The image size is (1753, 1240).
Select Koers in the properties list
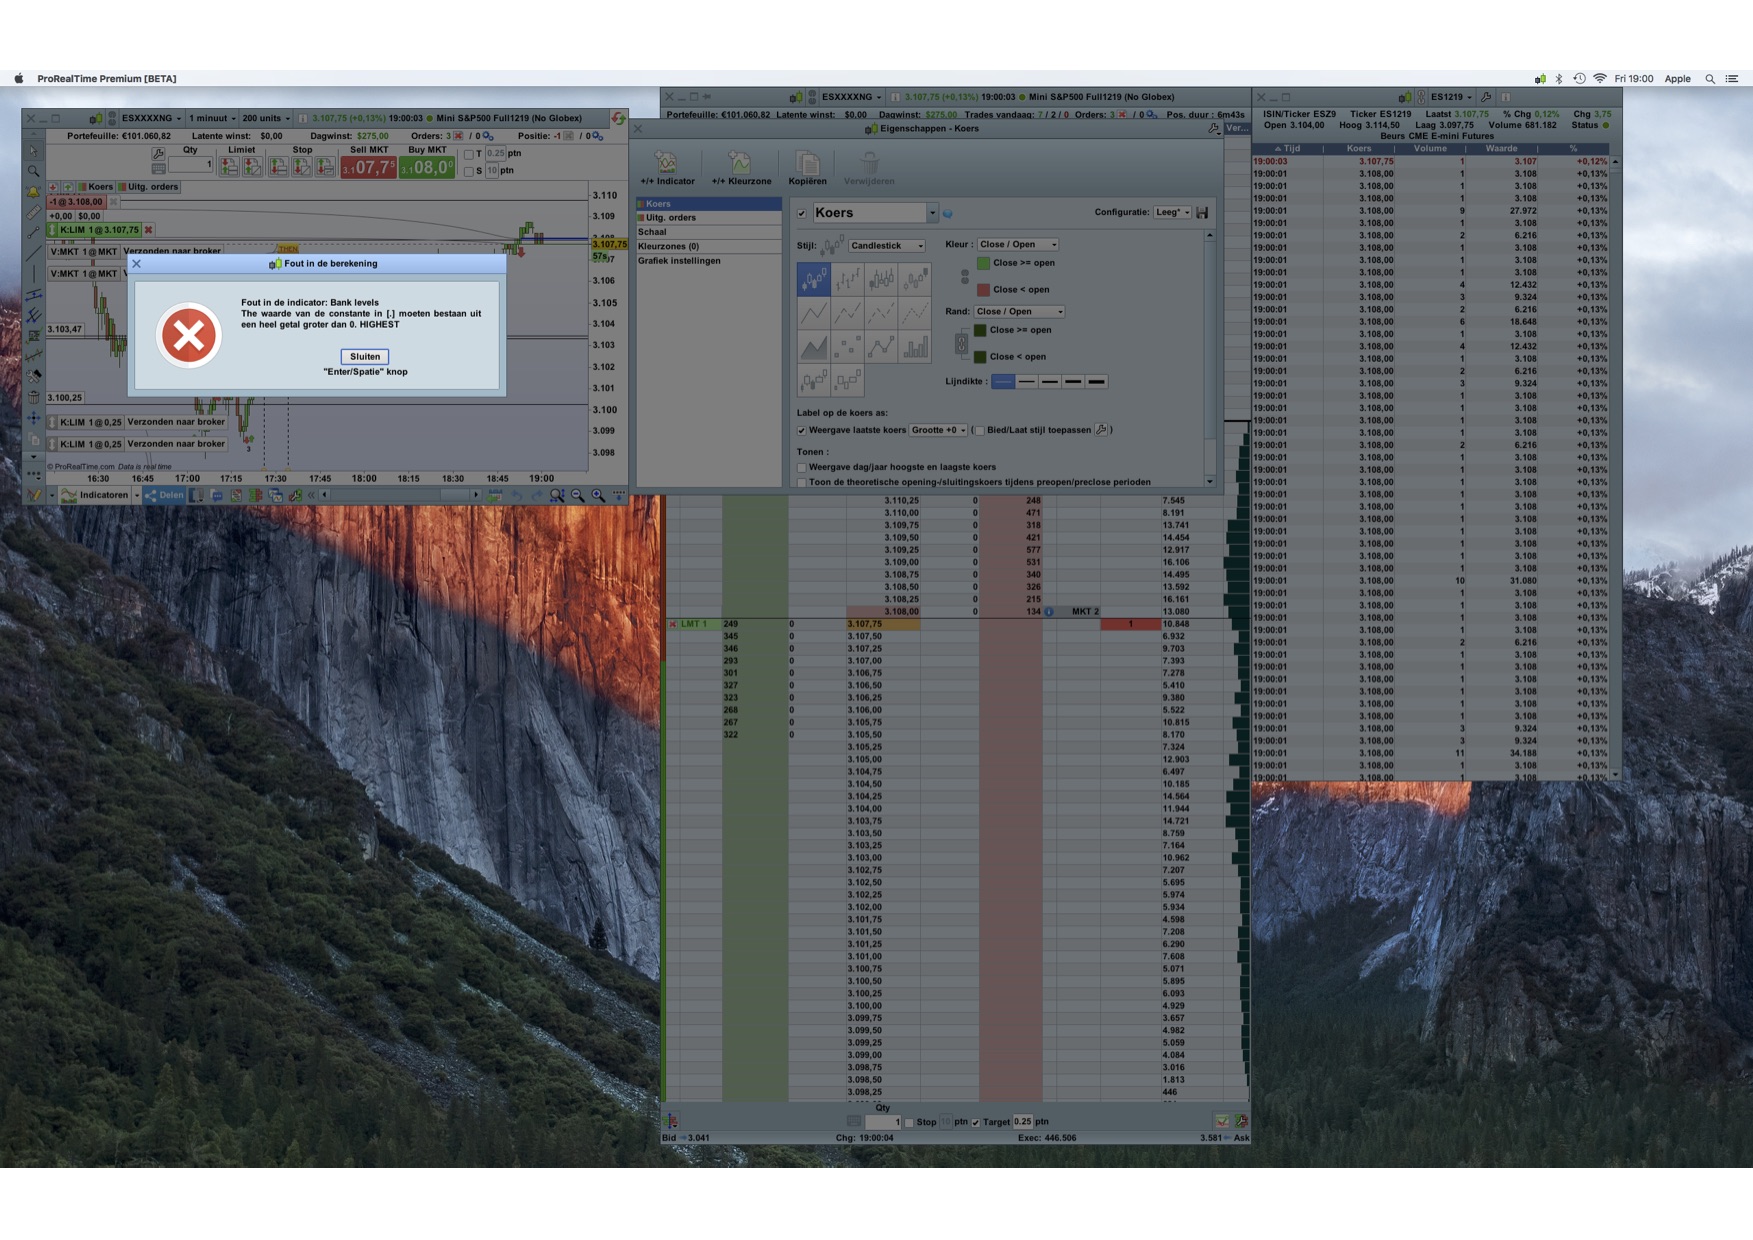point(709,204)
